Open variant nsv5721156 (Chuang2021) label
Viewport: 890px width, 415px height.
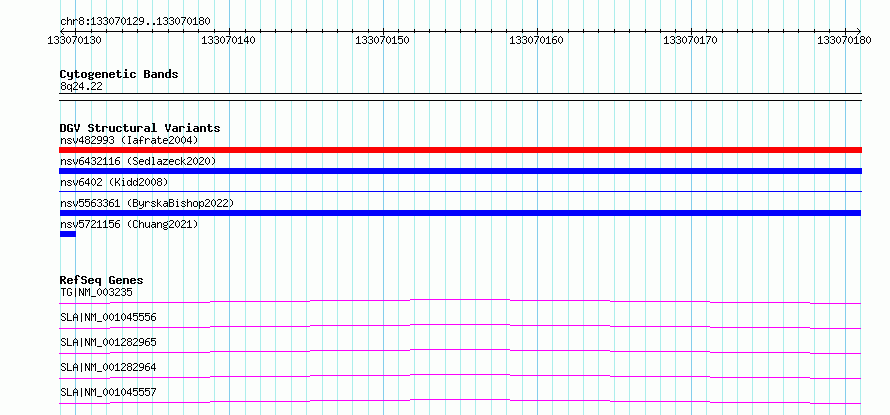(129, 224)
